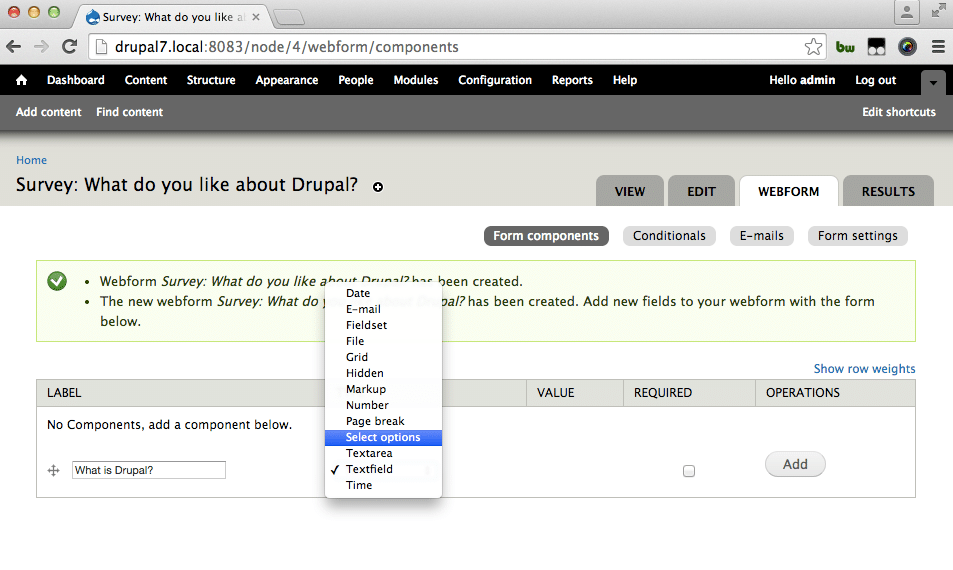Pick the highlighted Select options entry
This screenshot has width=953, height=570.
coord(384,438)
